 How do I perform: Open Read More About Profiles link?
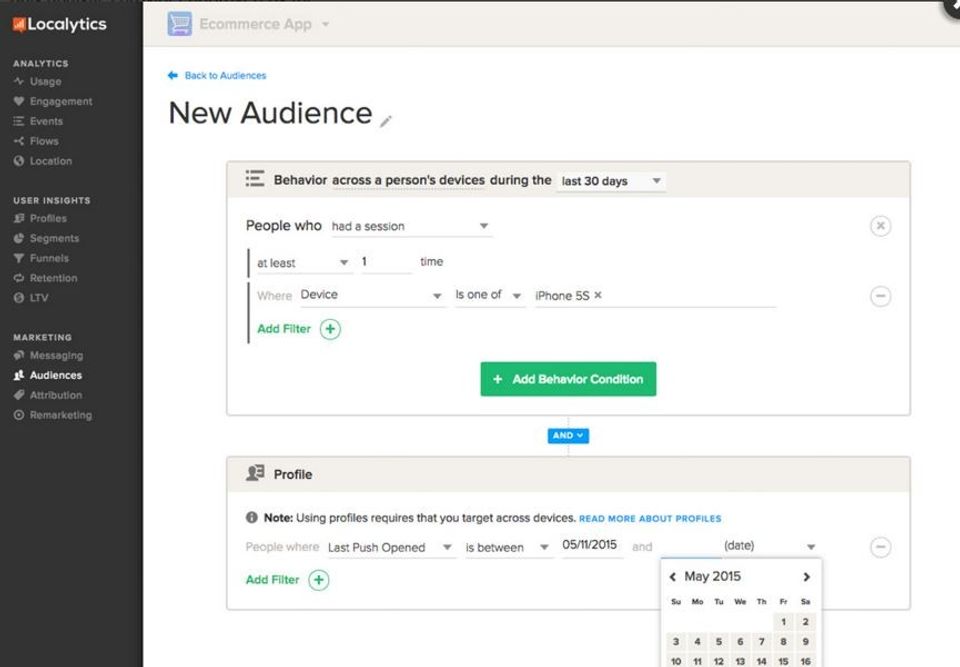[x=650, y=519]
